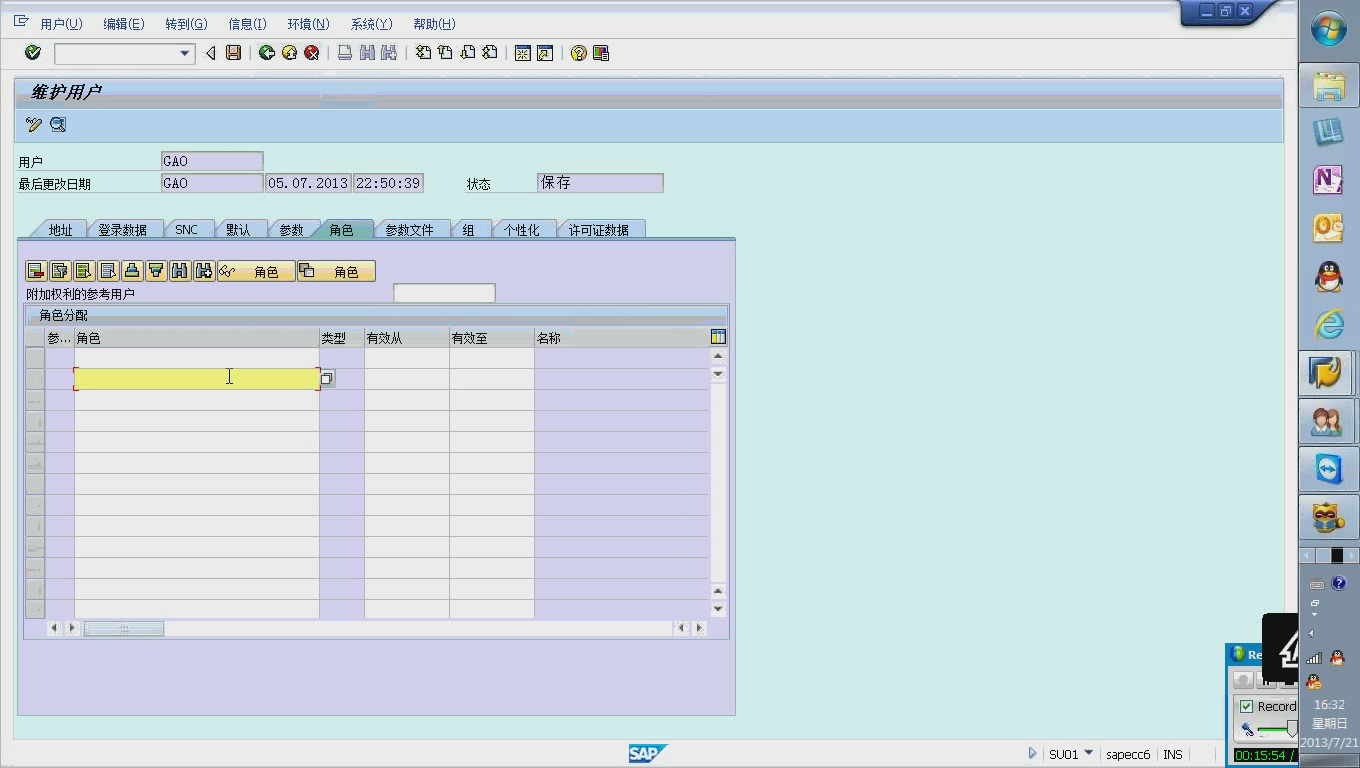The width and height of the screenshot is (1360, 768).
Task: Open the yellow Help question mark icon
Action: pos(578,53)
